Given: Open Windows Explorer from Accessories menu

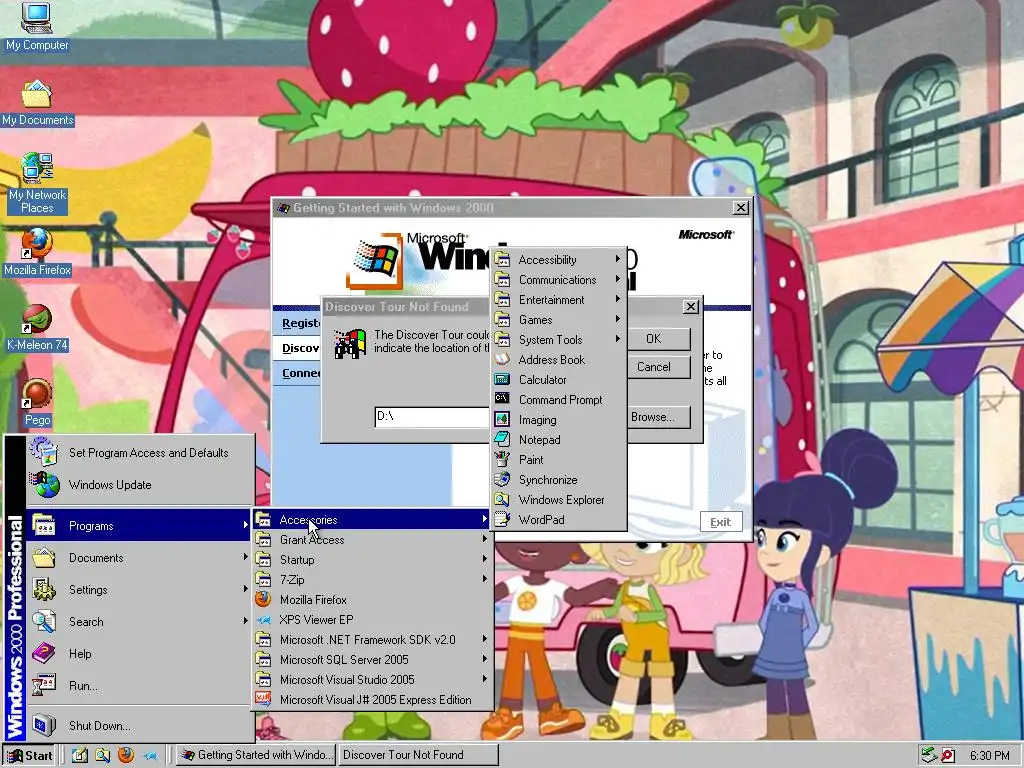Looking at the screenshot, I should 558,500.
